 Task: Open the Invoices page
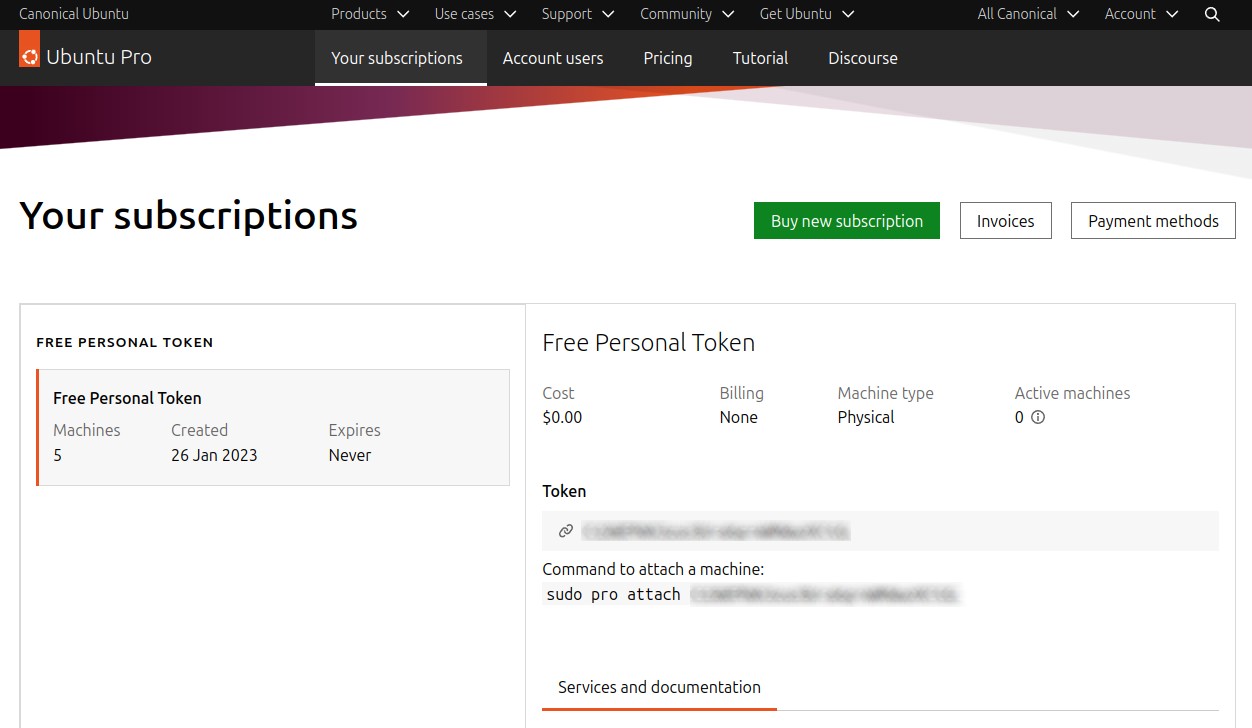pos(1006,221)
